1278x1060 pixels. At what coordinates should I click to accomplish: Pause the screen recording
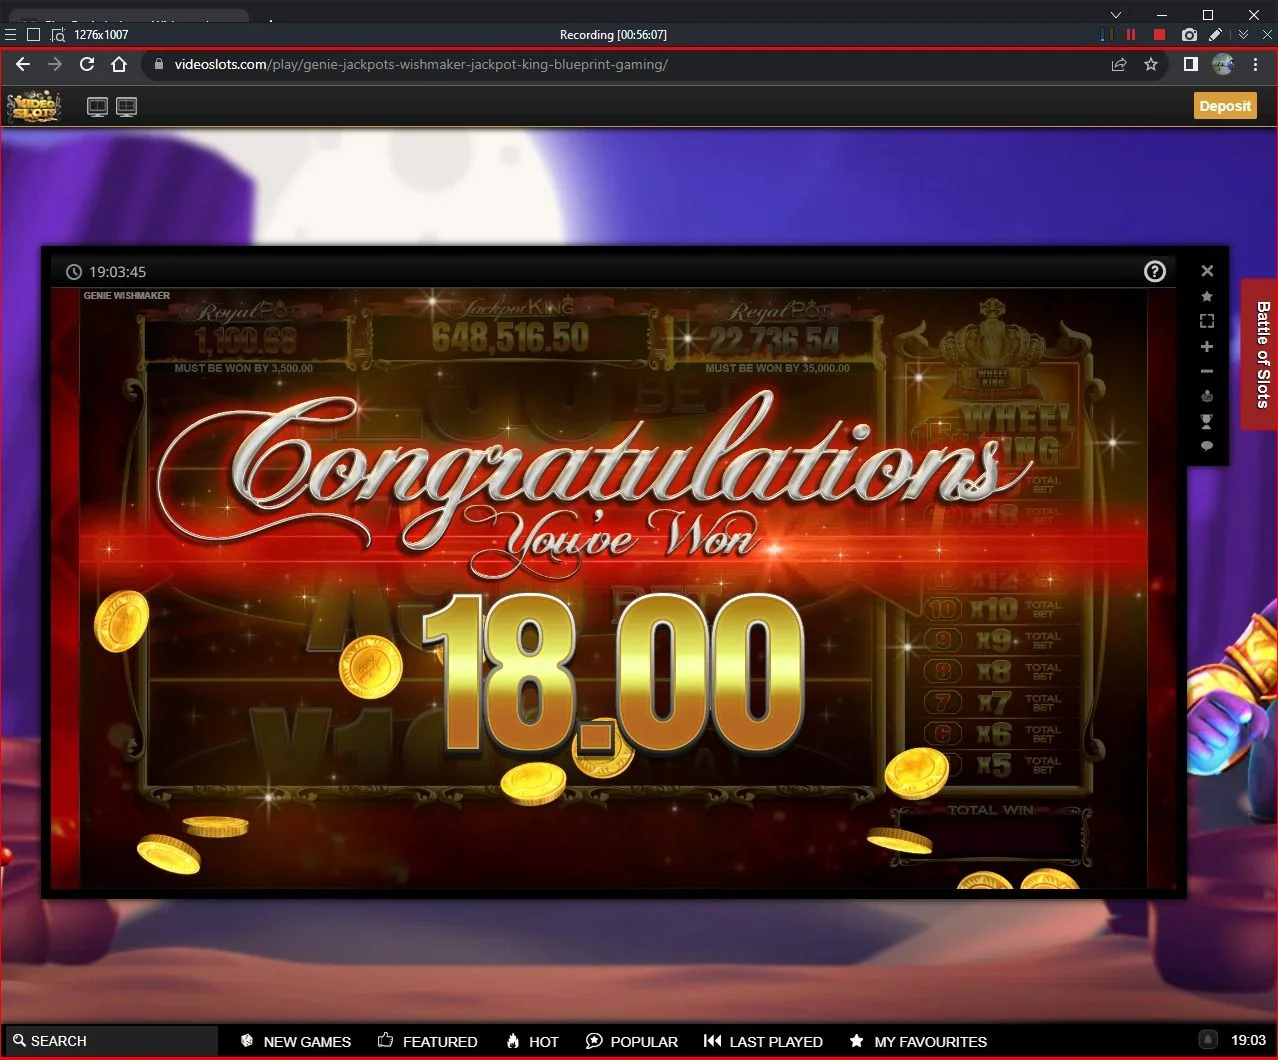pos(1131,34)
